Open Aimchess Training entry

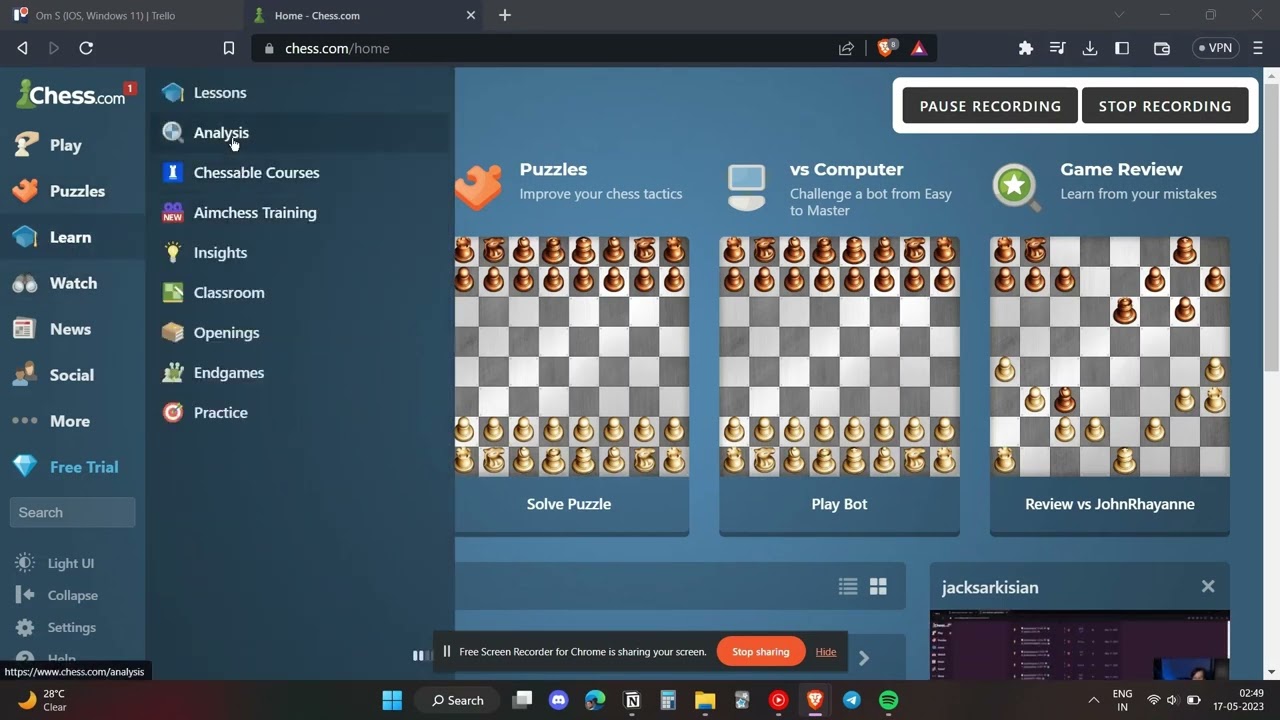pyautogui.click(x=255, y=212)
